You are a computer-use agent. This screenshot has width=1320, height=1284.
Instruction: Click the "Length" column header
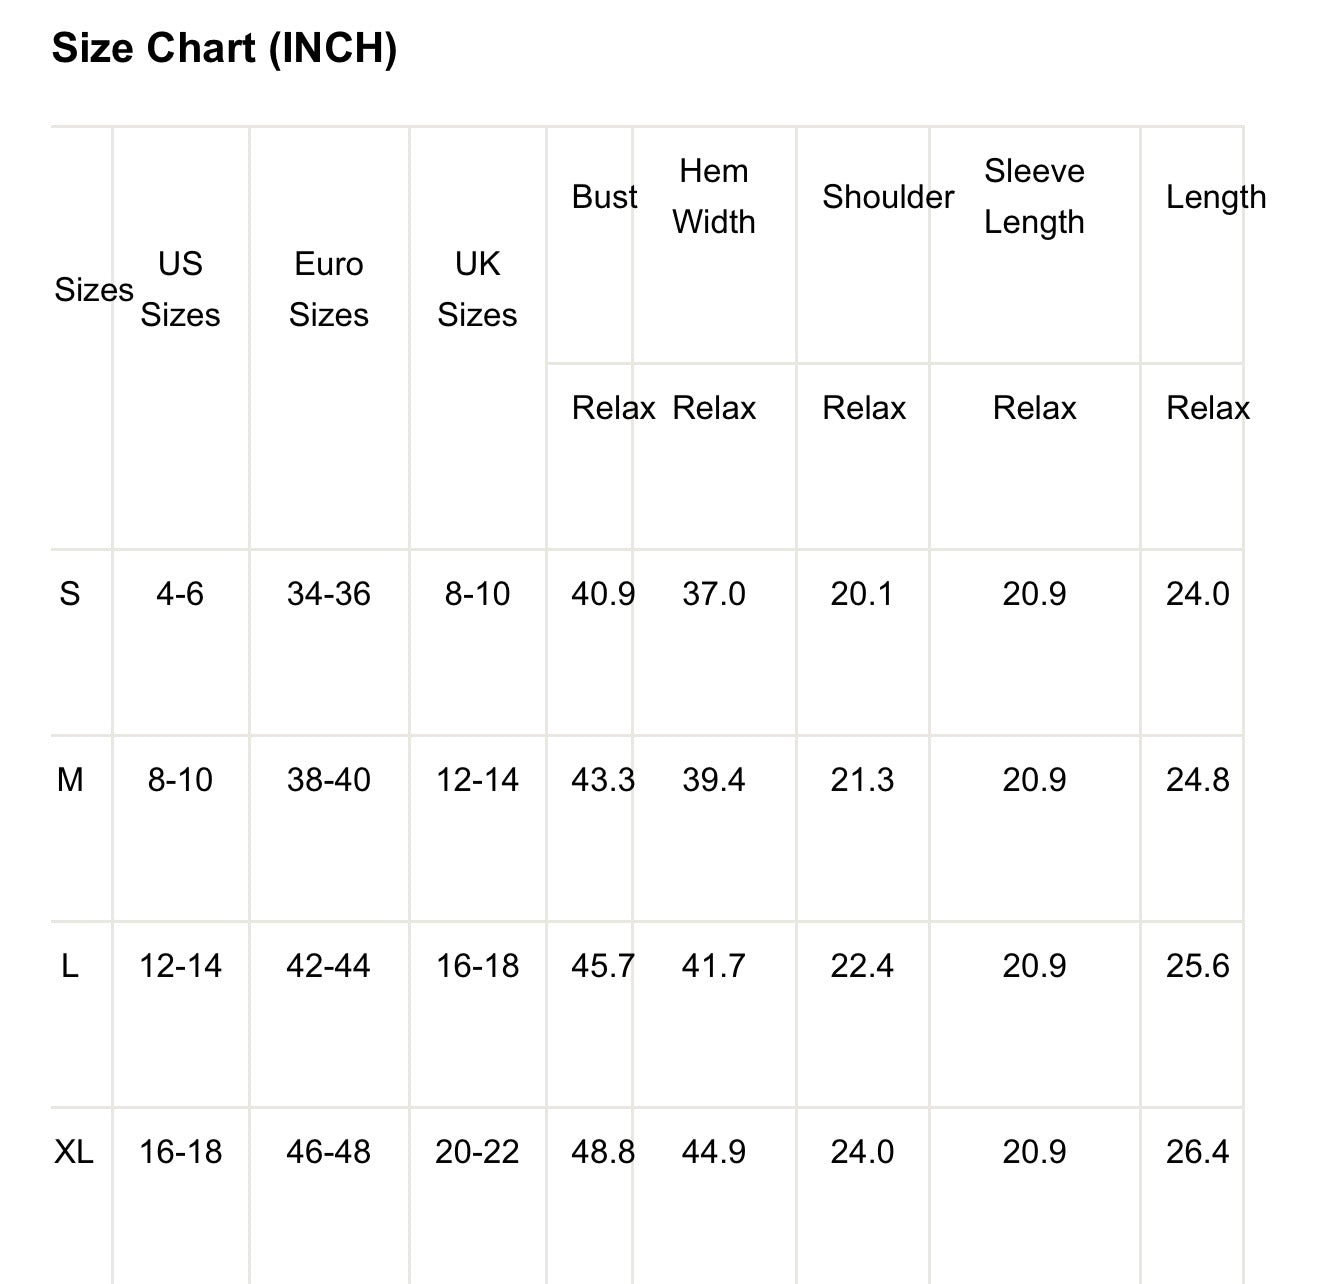(x=1215, y=197)
